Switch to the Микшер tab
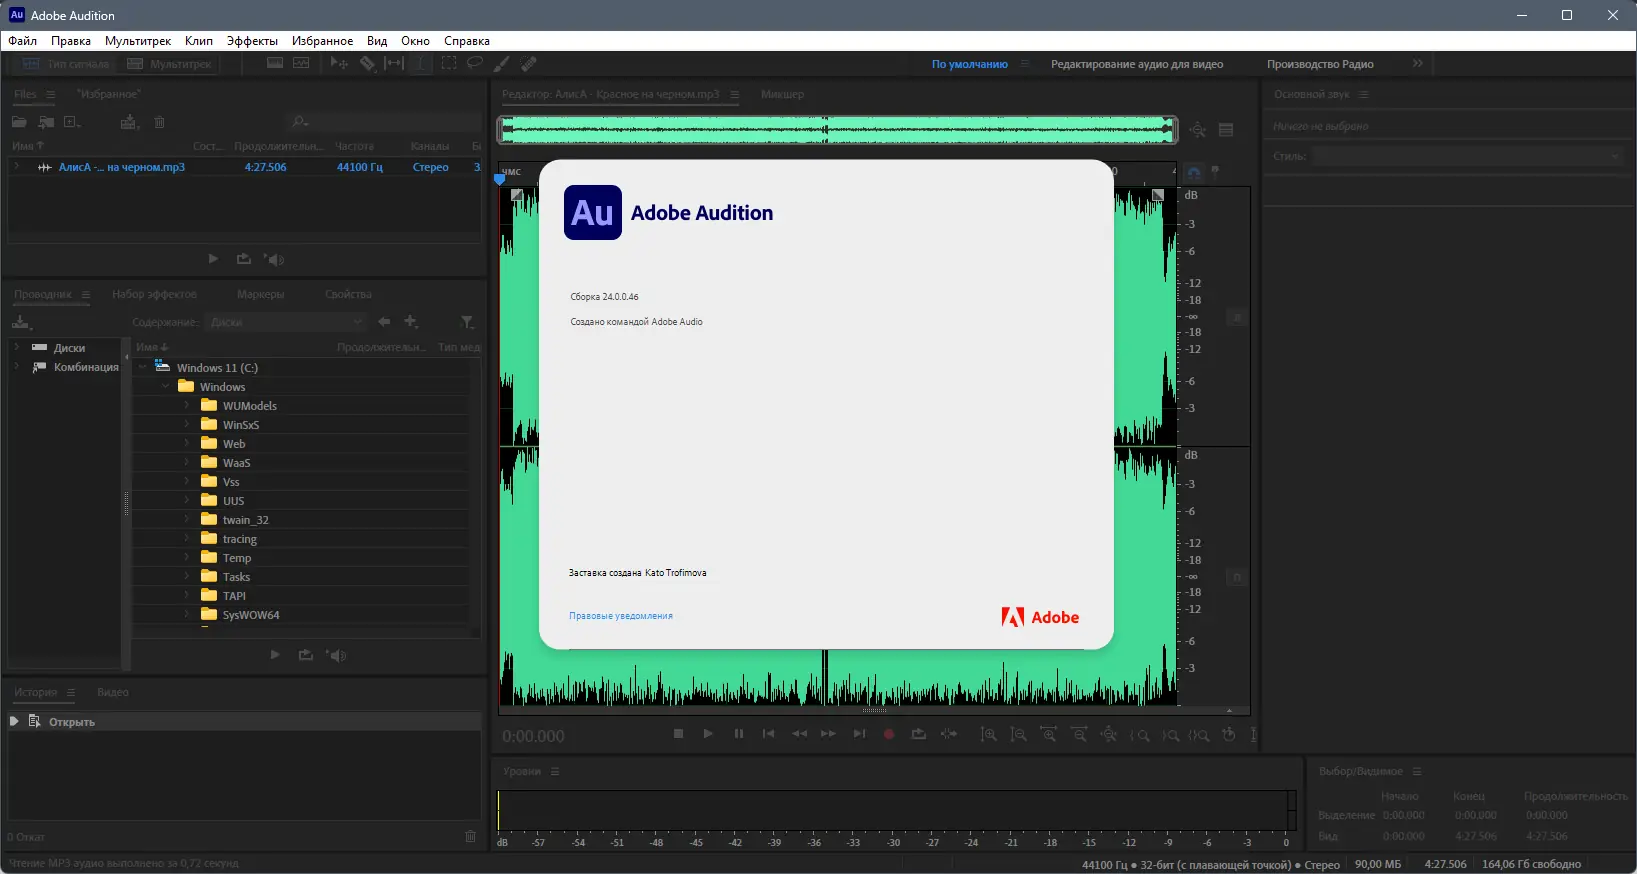The height and width of the screenshot is (874, 1637). tap(782, 94)
